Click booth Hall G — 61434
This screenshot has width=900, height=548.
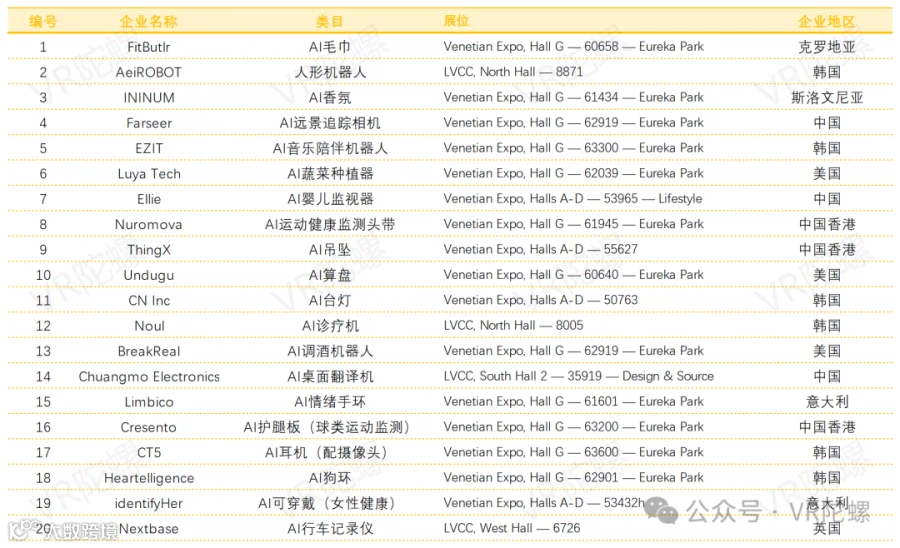574,97
